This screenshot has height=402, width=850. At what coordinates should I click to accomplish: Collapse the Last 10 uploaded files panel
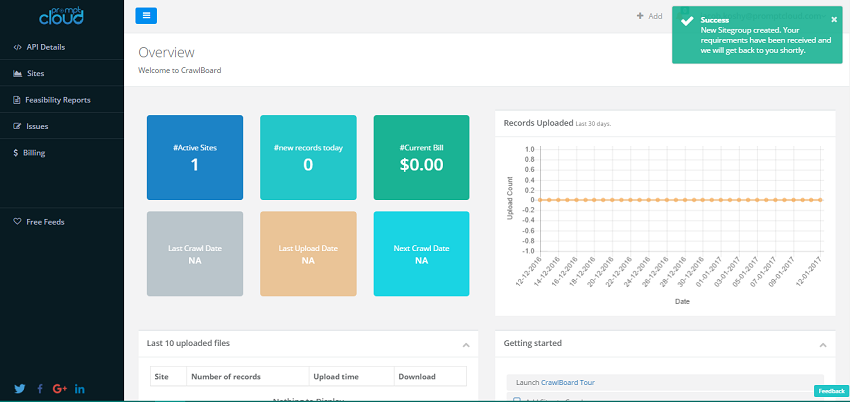pyautogui.click(x=465, y=344)
